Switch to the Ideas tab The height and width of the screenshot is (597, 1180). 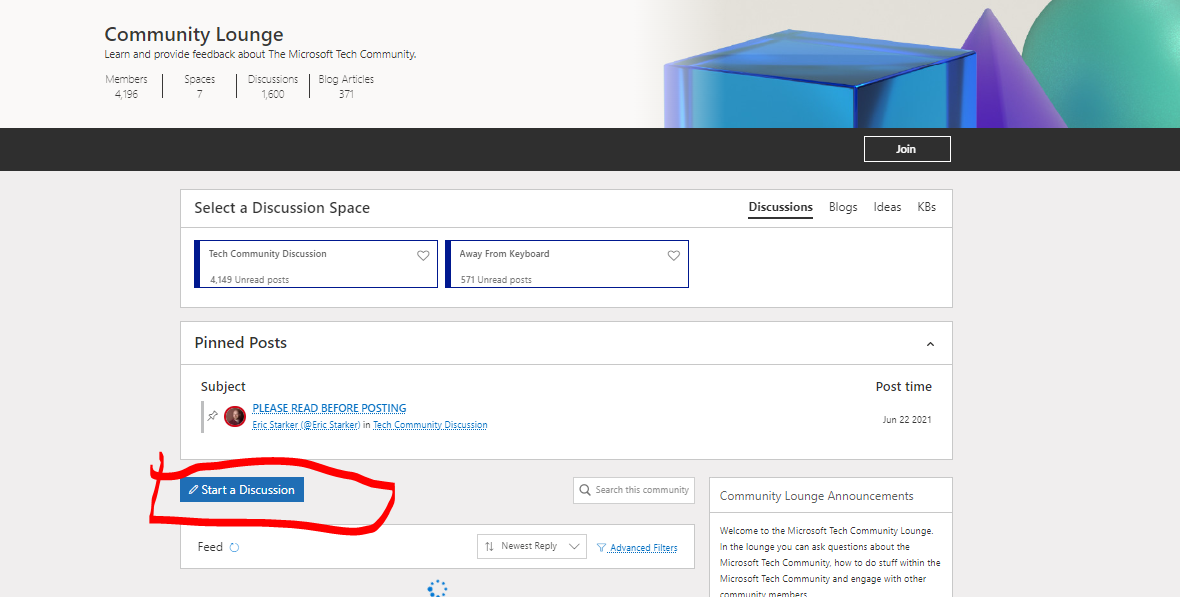887,207
